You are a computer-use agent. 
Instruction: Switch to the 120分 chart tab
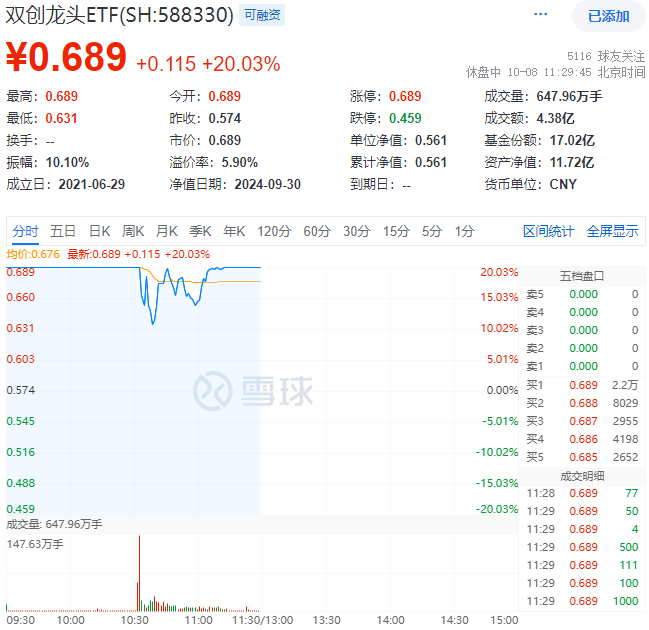click(x=274, y=231)
